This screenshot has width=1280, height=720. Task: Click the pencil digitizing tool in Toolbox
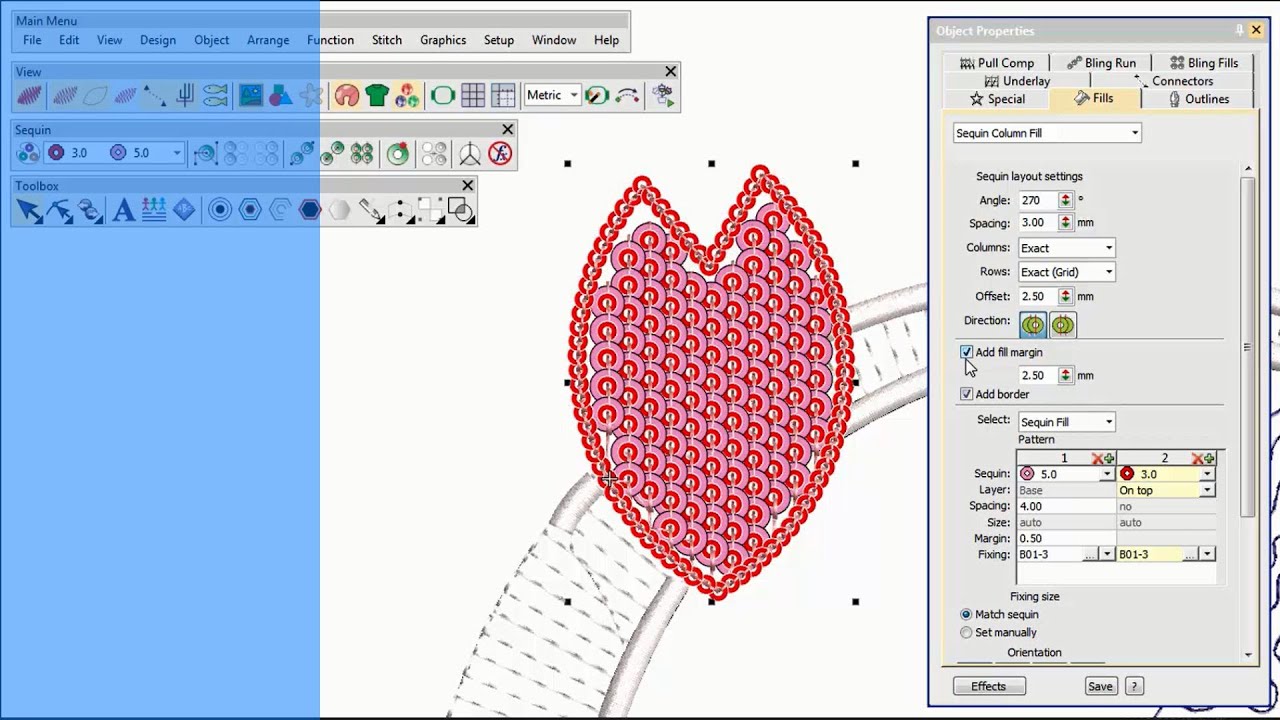coord(370,210)
